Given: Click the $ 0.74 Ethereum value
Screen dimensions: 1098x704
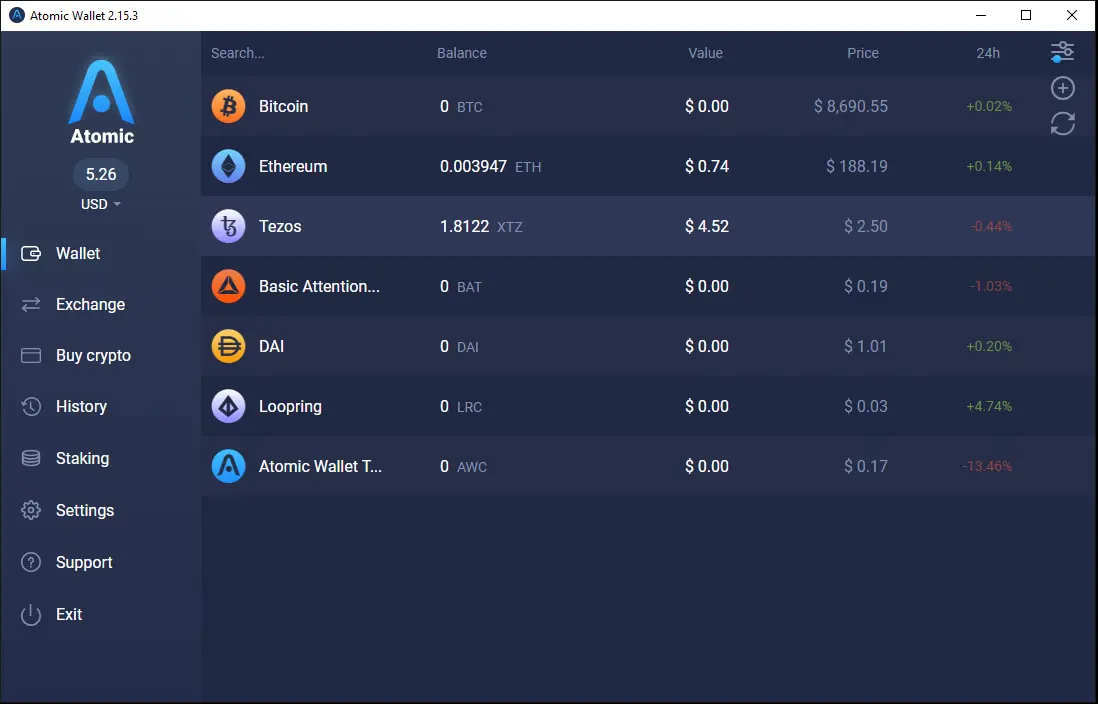Looking at the screenshot, I should click(x=707, y=167).
